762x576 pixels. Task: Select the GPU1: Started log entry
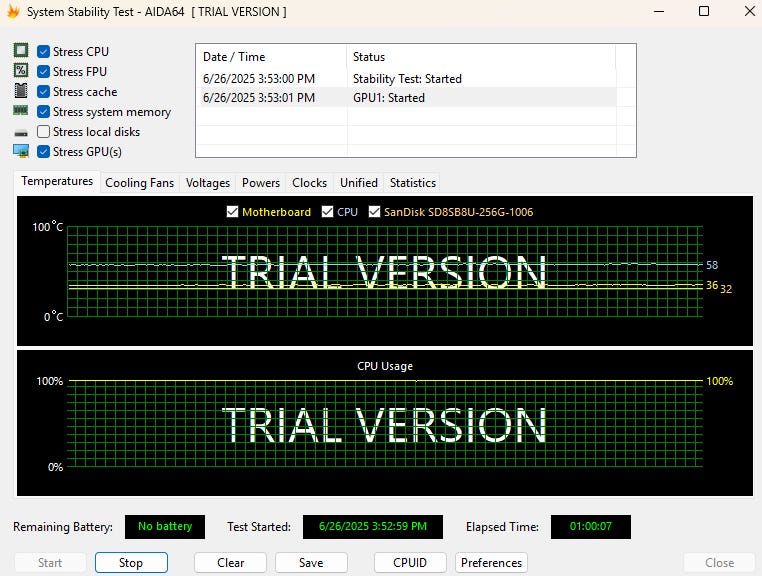click(389, 98)
